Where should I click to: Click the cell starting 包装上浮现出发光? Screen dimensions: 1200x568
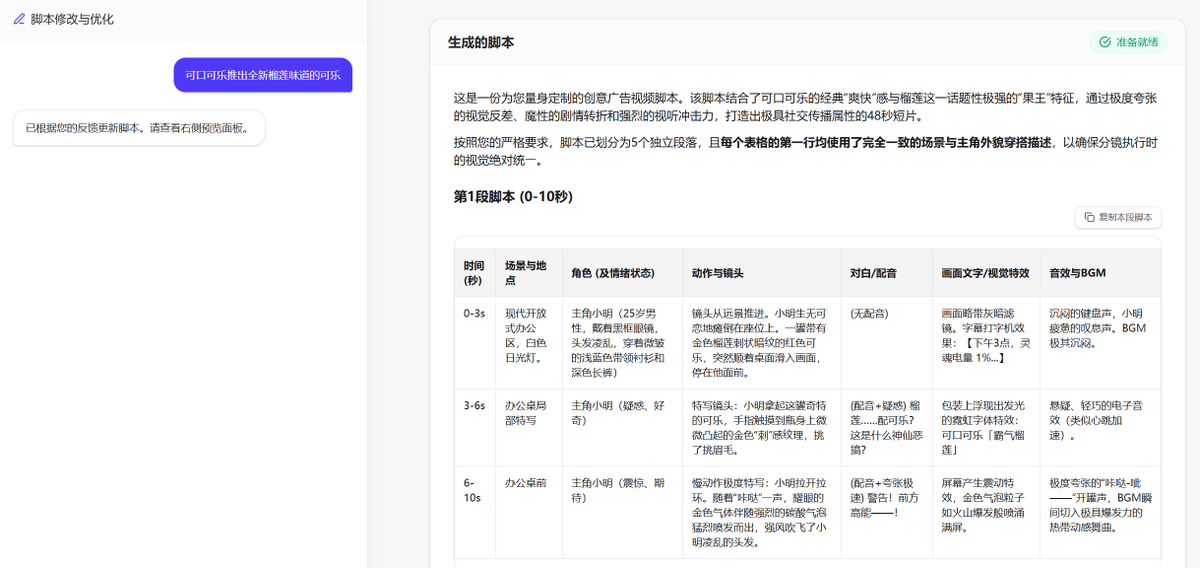[986, 427]
